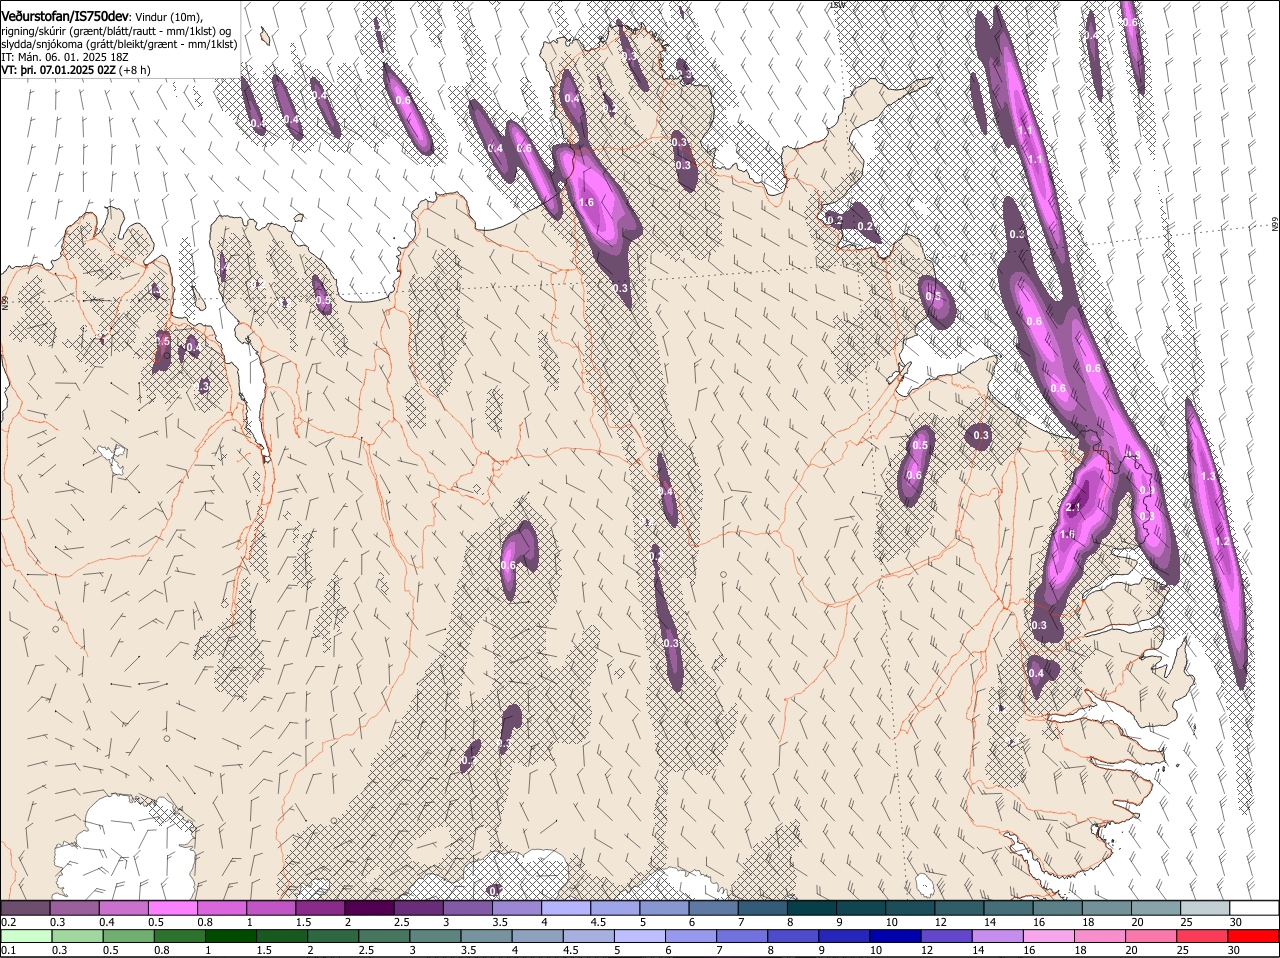Click the 1.2 precipitation value offshore east

(x=1220, y=541)
